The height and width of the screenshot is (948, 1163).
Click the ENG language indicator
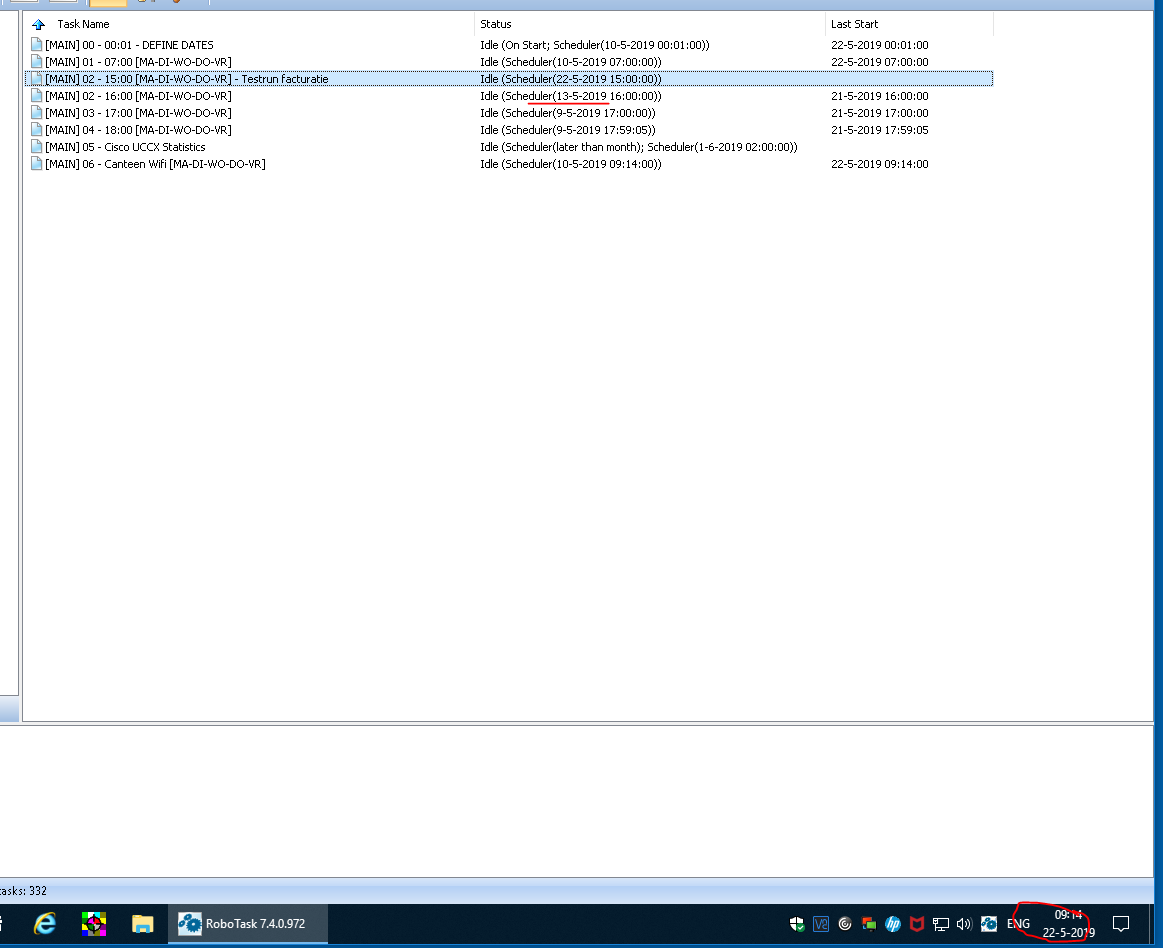click(x=1018, y=924)
